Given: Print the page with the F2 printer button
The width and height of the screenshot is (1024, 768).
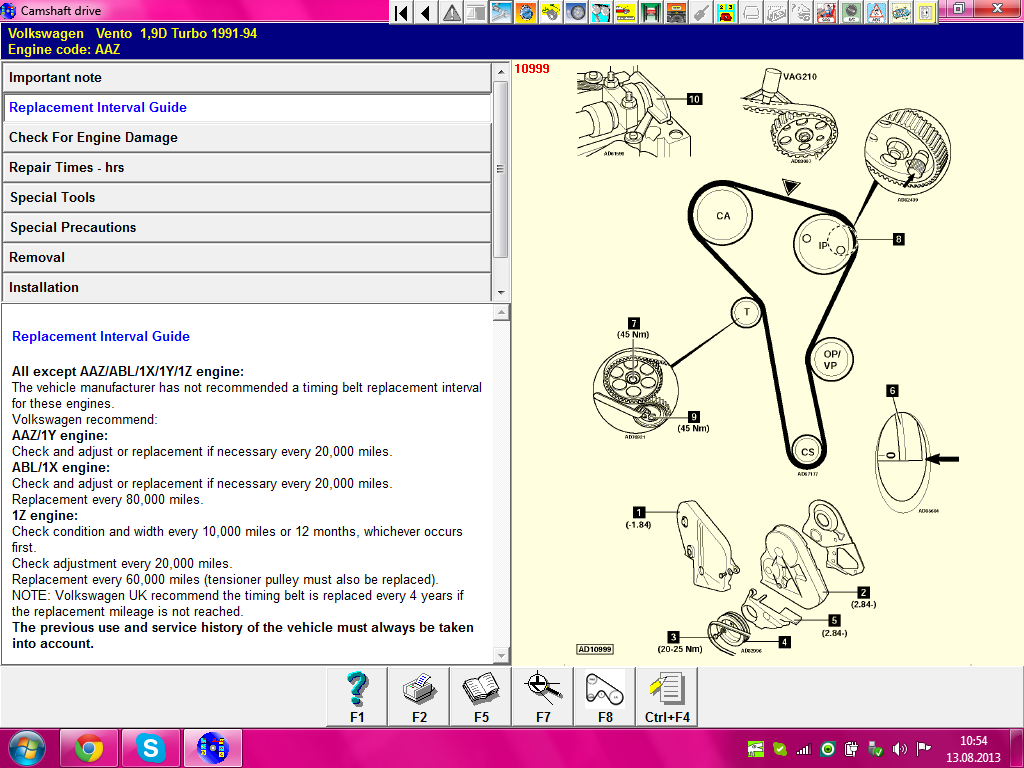Looking at the screenshot, I should point(419,697).
